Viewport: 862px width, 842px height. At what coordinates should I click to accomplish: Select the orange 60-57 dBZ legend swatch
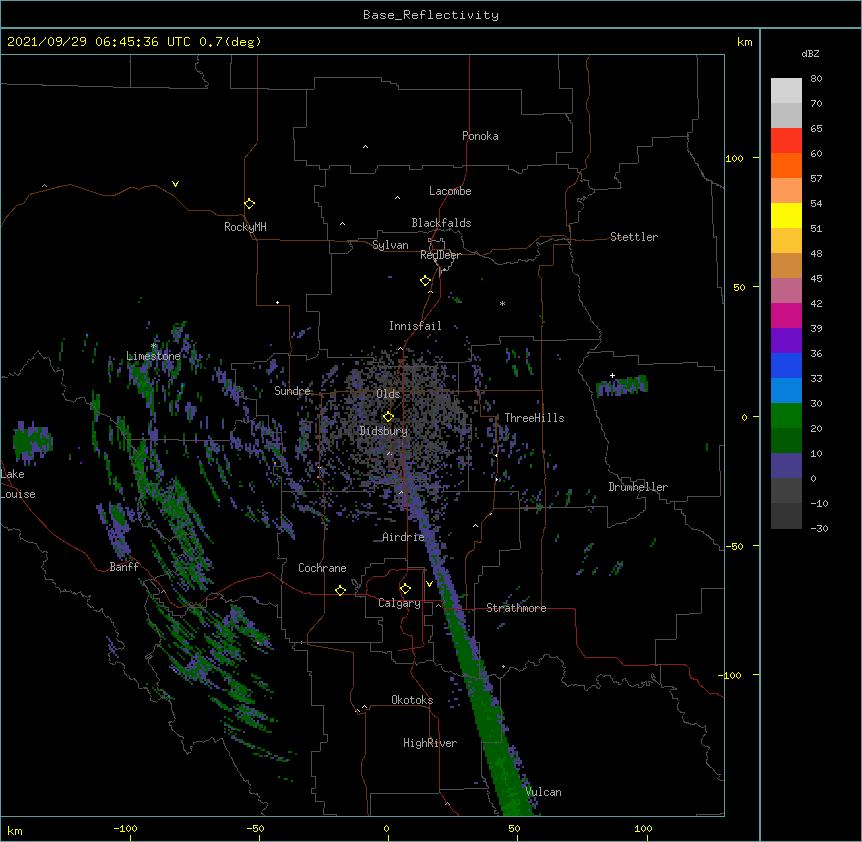click(x=786, y=165)
